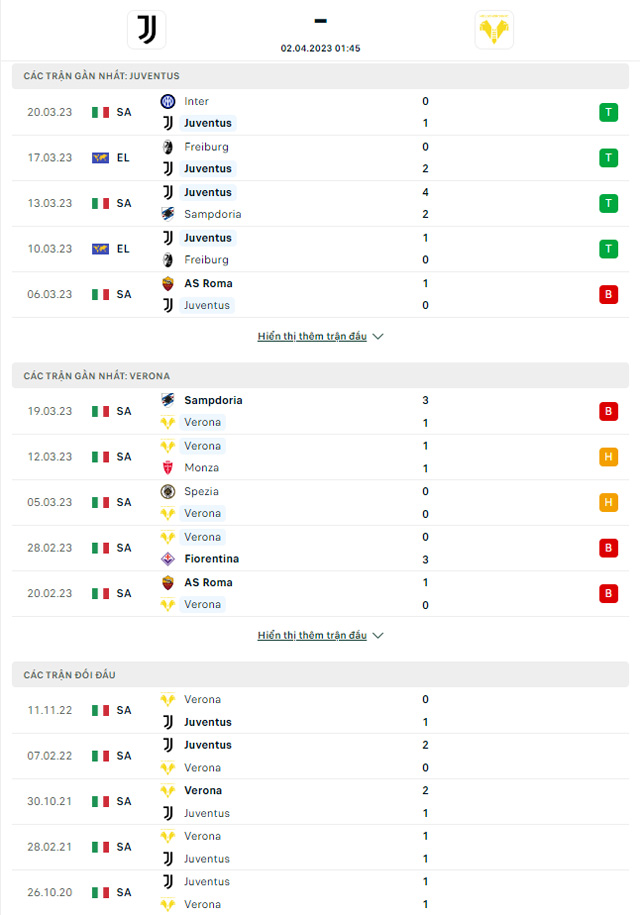Select the 'Các trận đối đầu' section header
This screenshot has width=640, height=915.
coord(70,675)
